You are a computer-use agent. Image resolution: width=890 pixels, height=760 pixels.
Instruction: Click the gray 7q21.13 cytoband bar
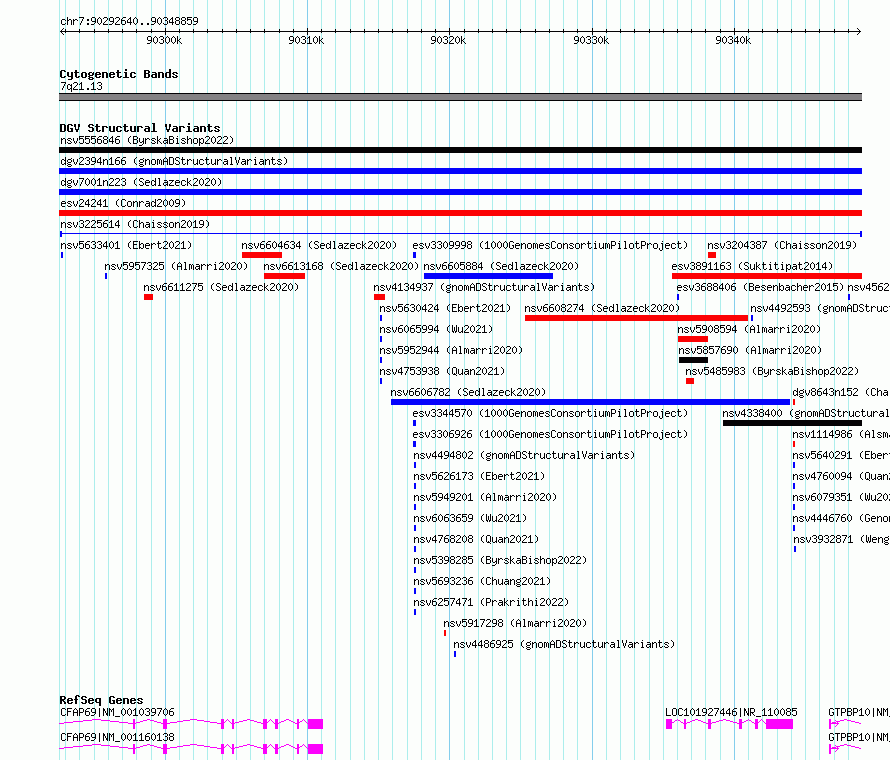(x=460, y=97)
